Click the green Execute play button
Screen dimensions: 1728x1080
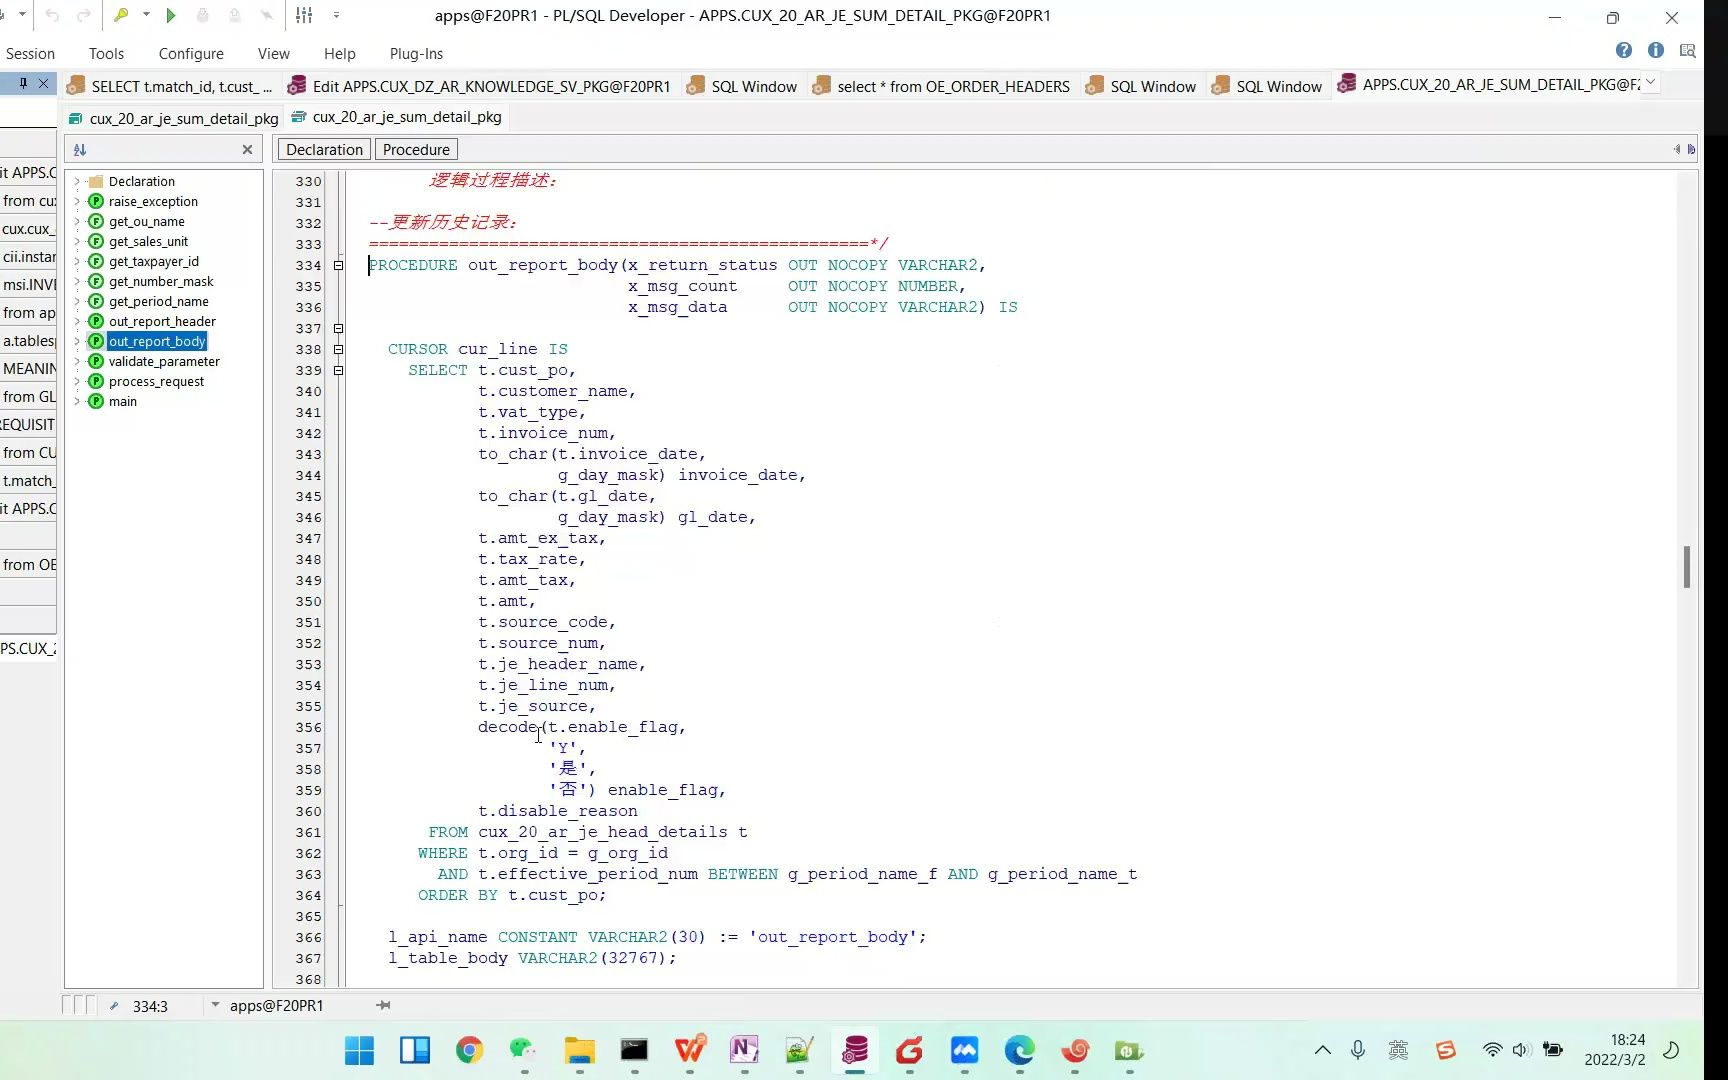click(171, 15)
